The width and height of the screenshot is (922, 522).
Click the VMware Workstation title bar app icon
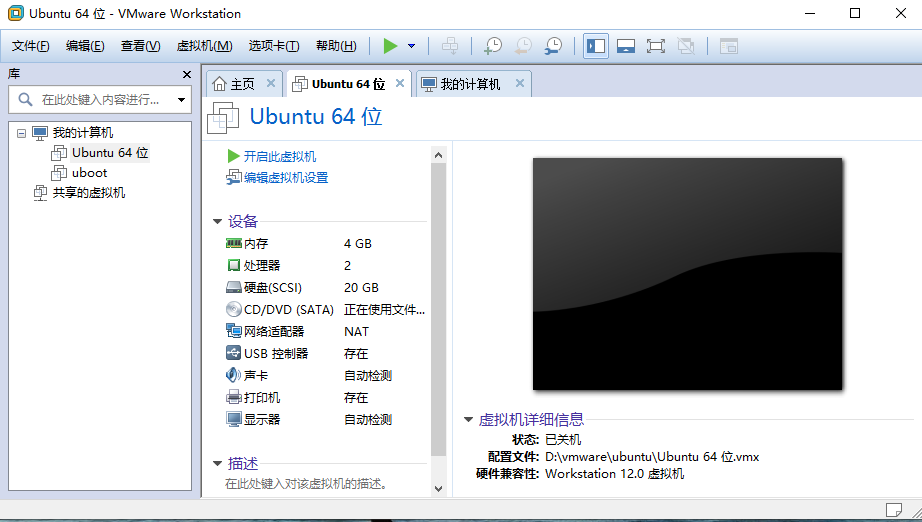(16, 13)
